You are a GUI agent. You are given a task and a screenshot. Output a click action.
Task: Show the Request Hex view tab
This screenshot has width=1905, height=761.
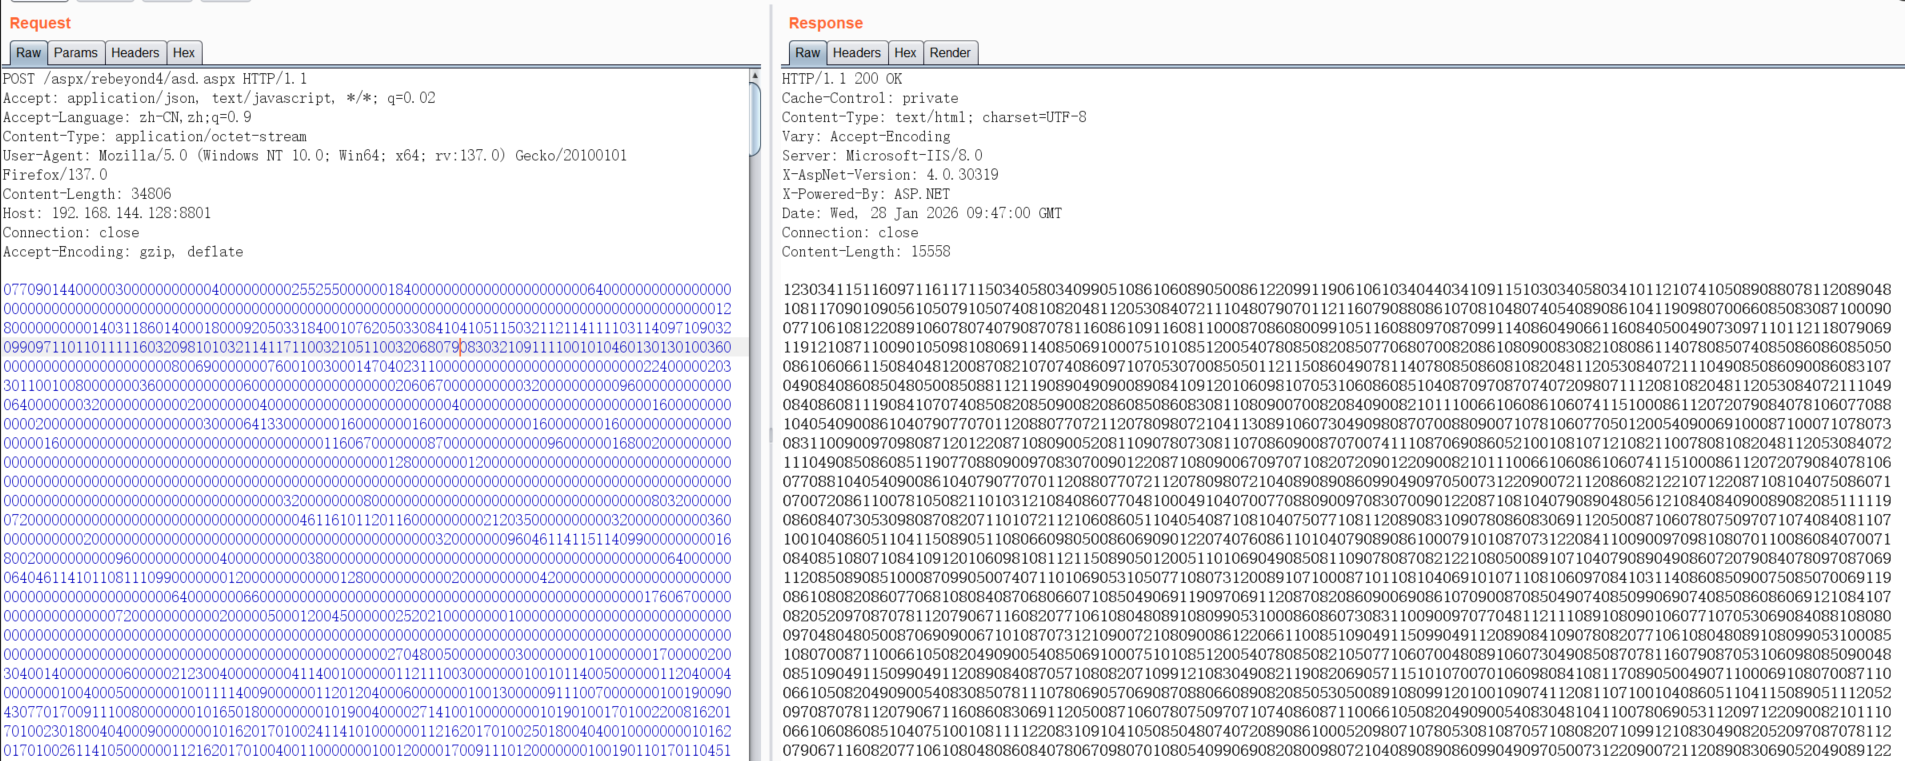coord(184,53)
